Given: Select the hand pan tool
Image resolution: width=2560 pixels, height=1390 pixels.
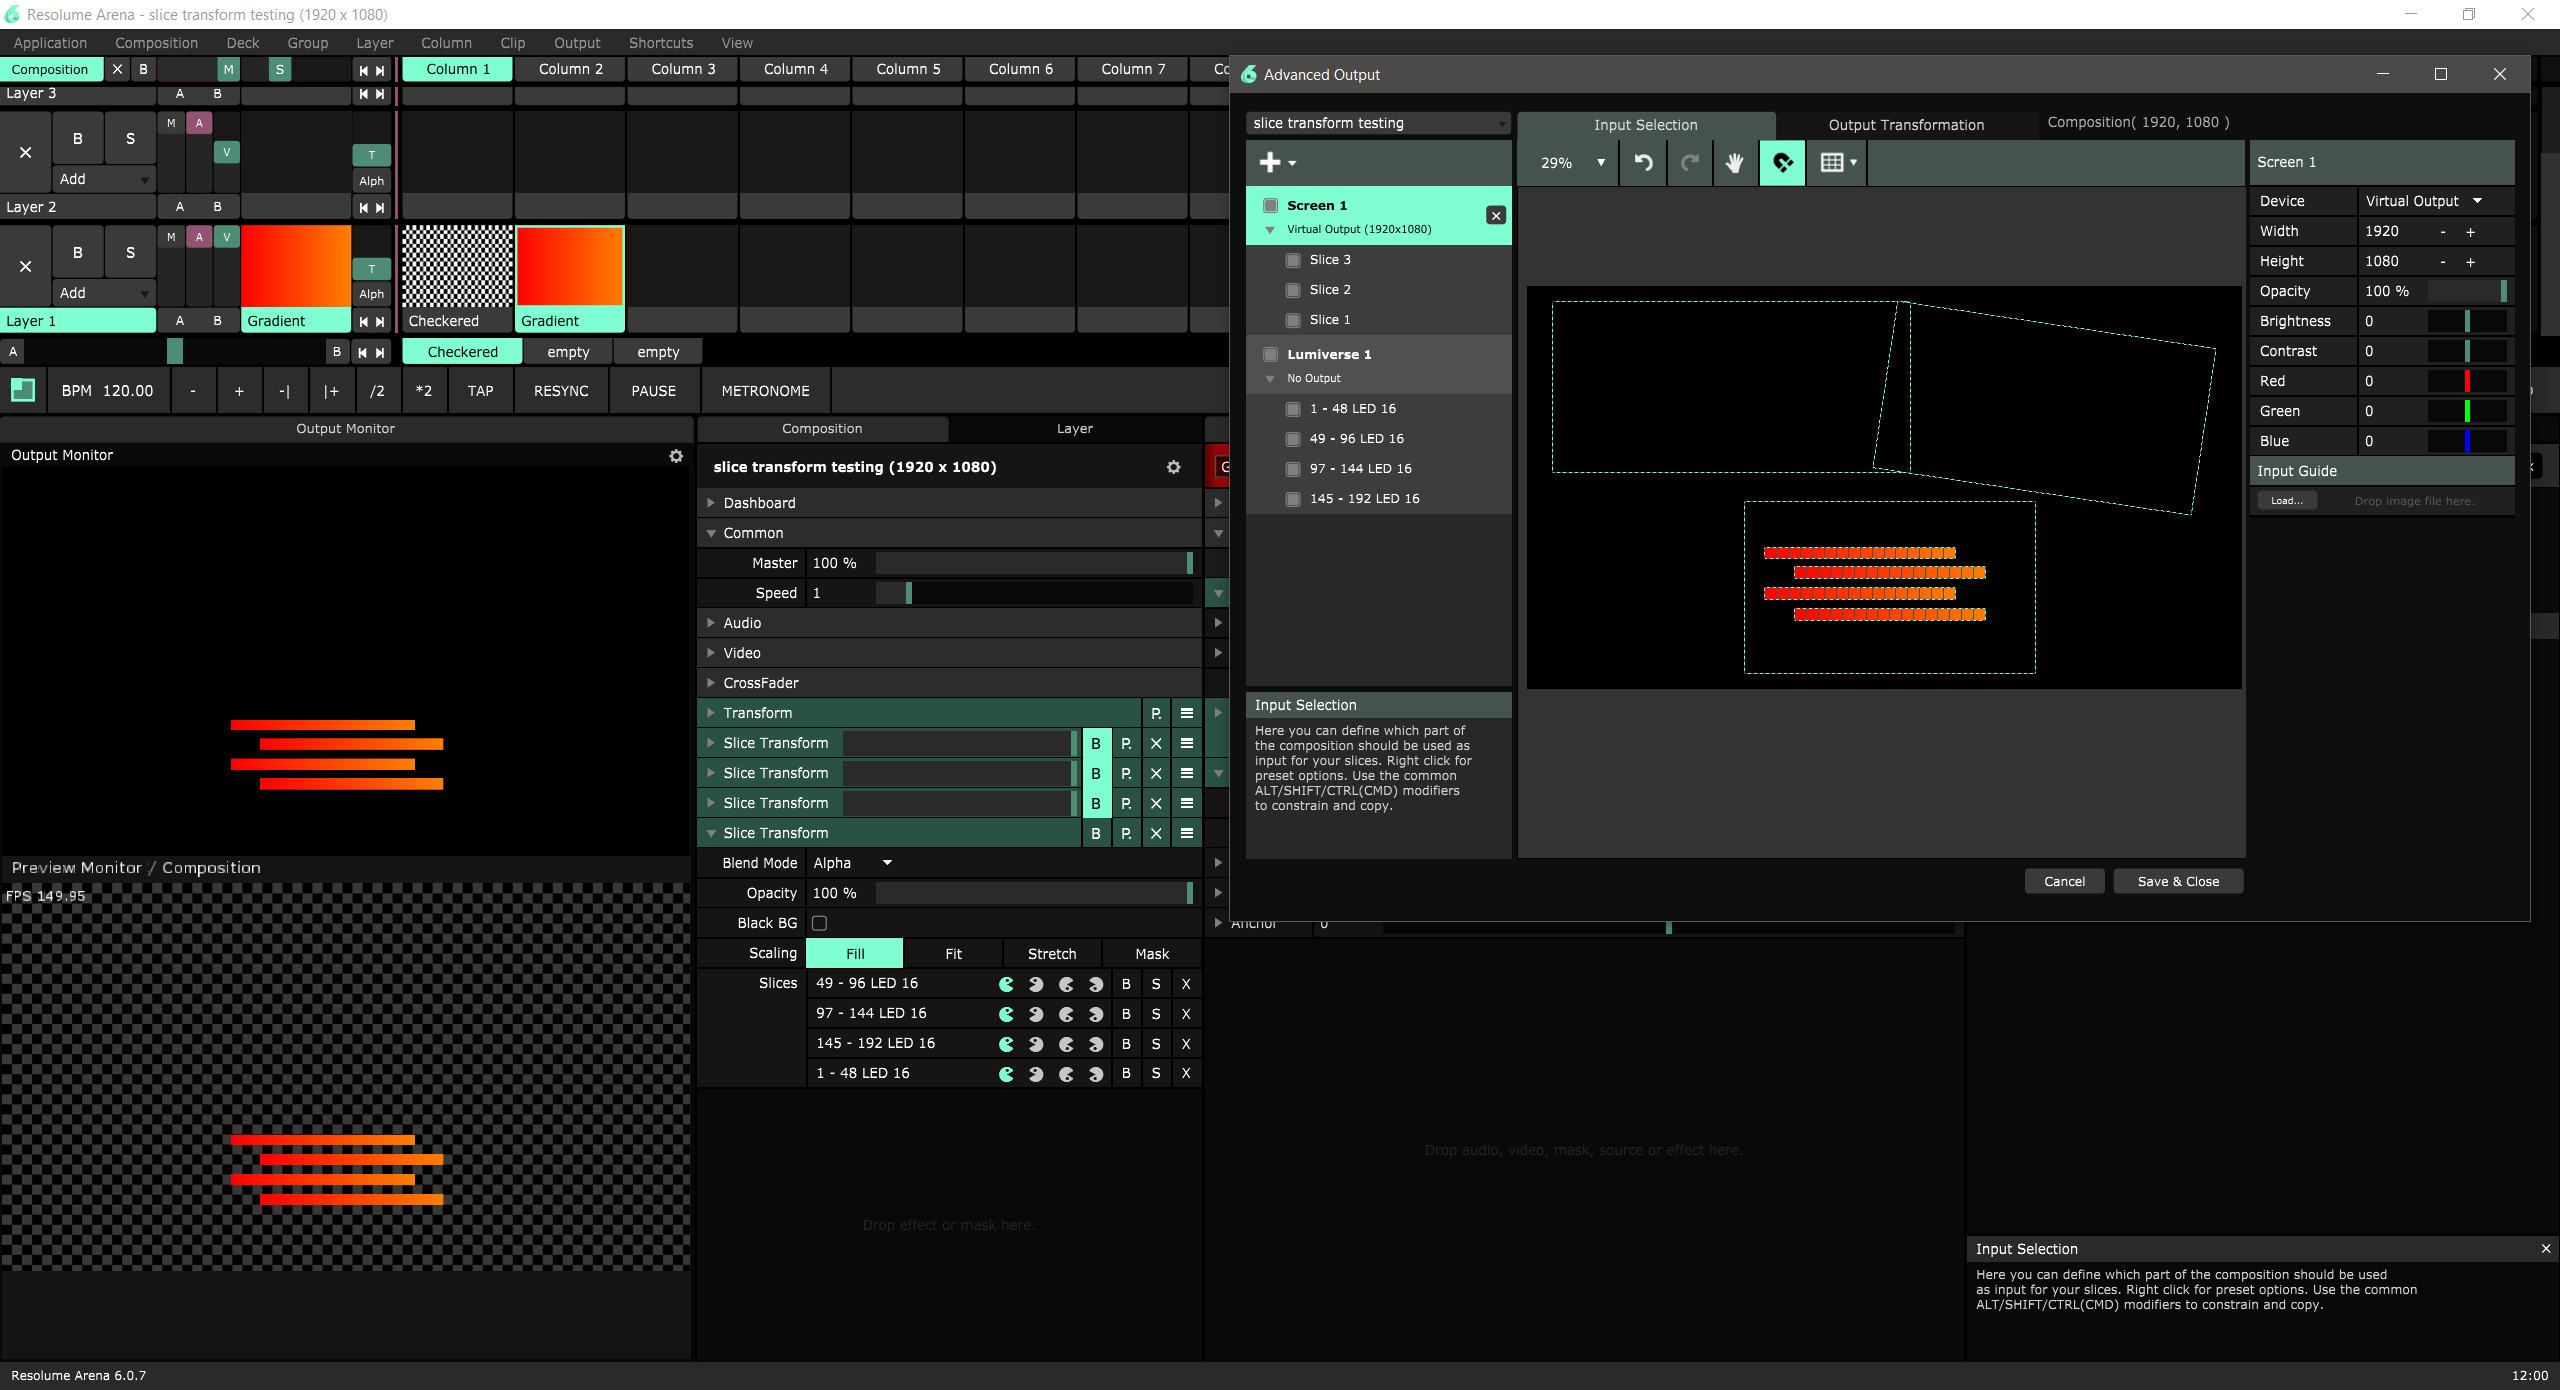Looking at the screenshot, I should point(1734,163).
